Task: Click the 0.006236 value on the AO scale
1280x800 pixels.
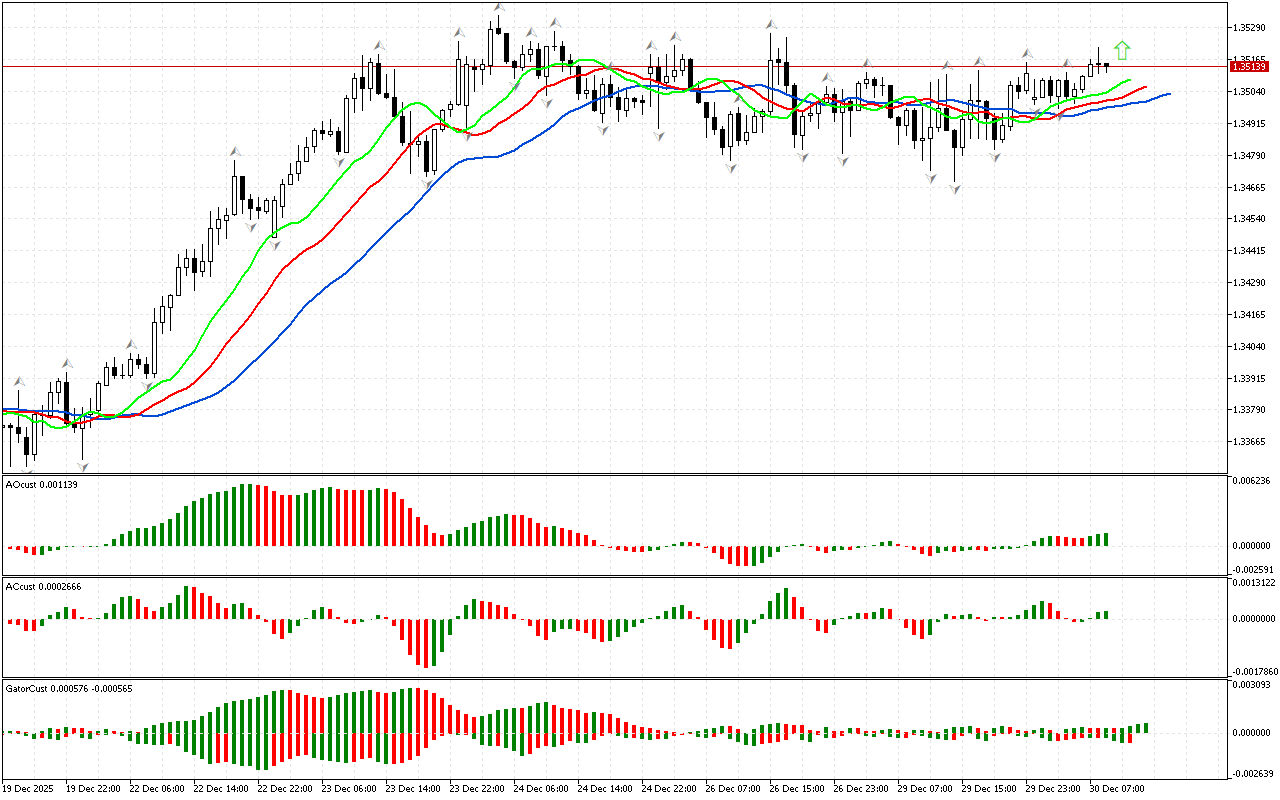Action: (x=1251, y=481)
